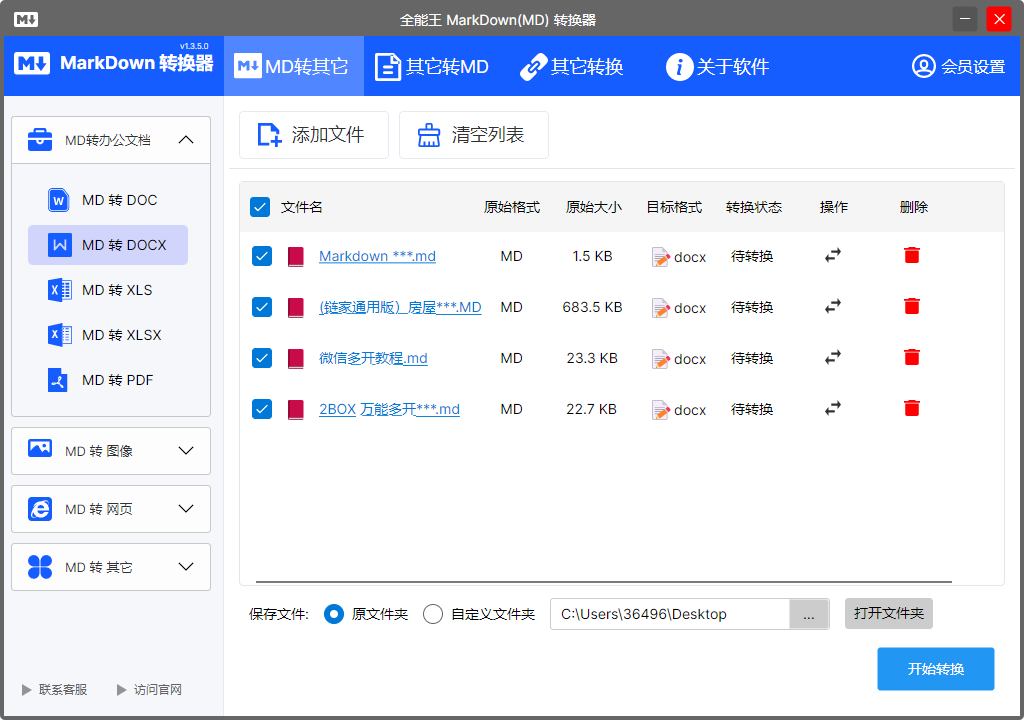Collapse the MD转办公文档 section chevron
Screen dimensions: 1024x720
(x=186, y=139)
